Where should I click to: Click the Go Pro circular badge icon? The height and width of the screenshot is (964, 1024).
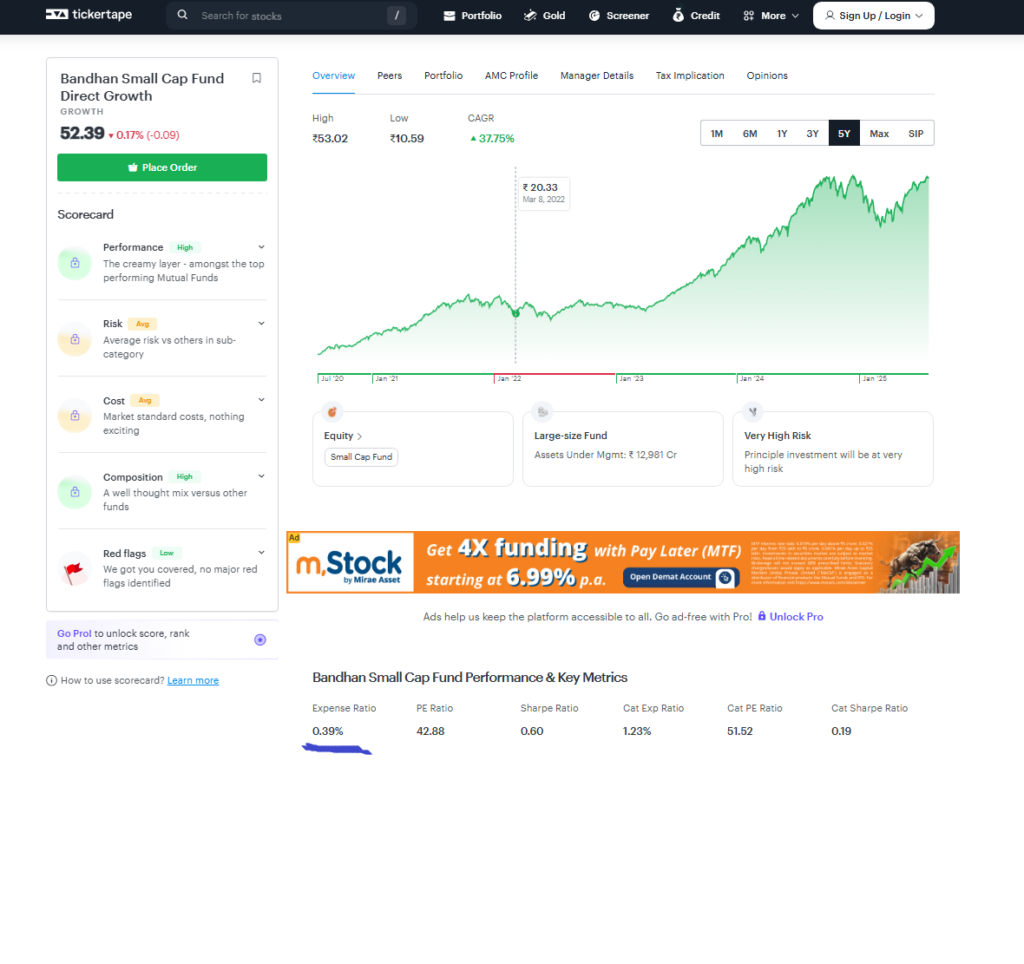click(x=260, y=639)
